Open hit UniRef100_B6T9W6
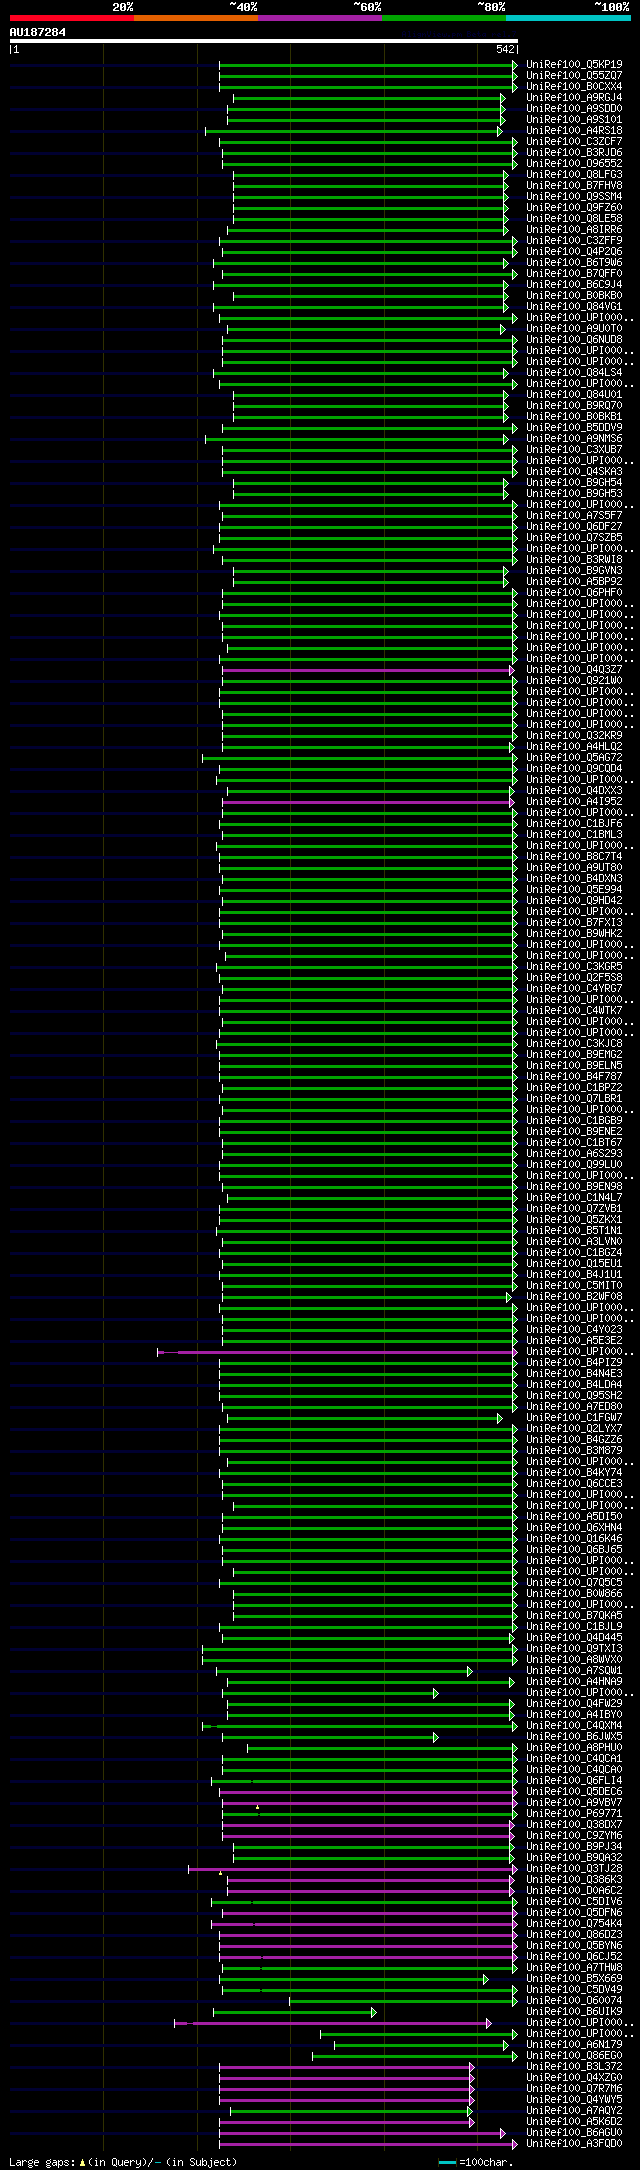Screen dimensions: 640x2170 point(574,262)
